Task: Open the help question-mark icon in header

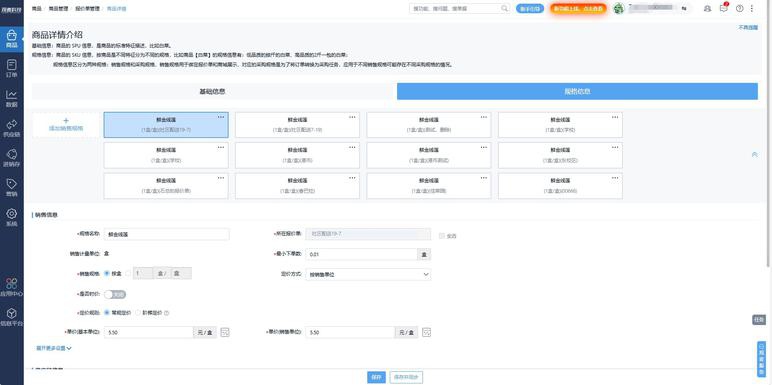Action: (x=740, y=8)
